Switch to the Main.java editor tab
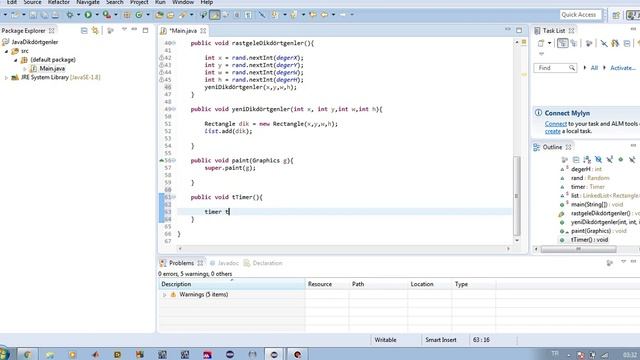The height and width of the screenshot is (360, 640). [183, 31]
